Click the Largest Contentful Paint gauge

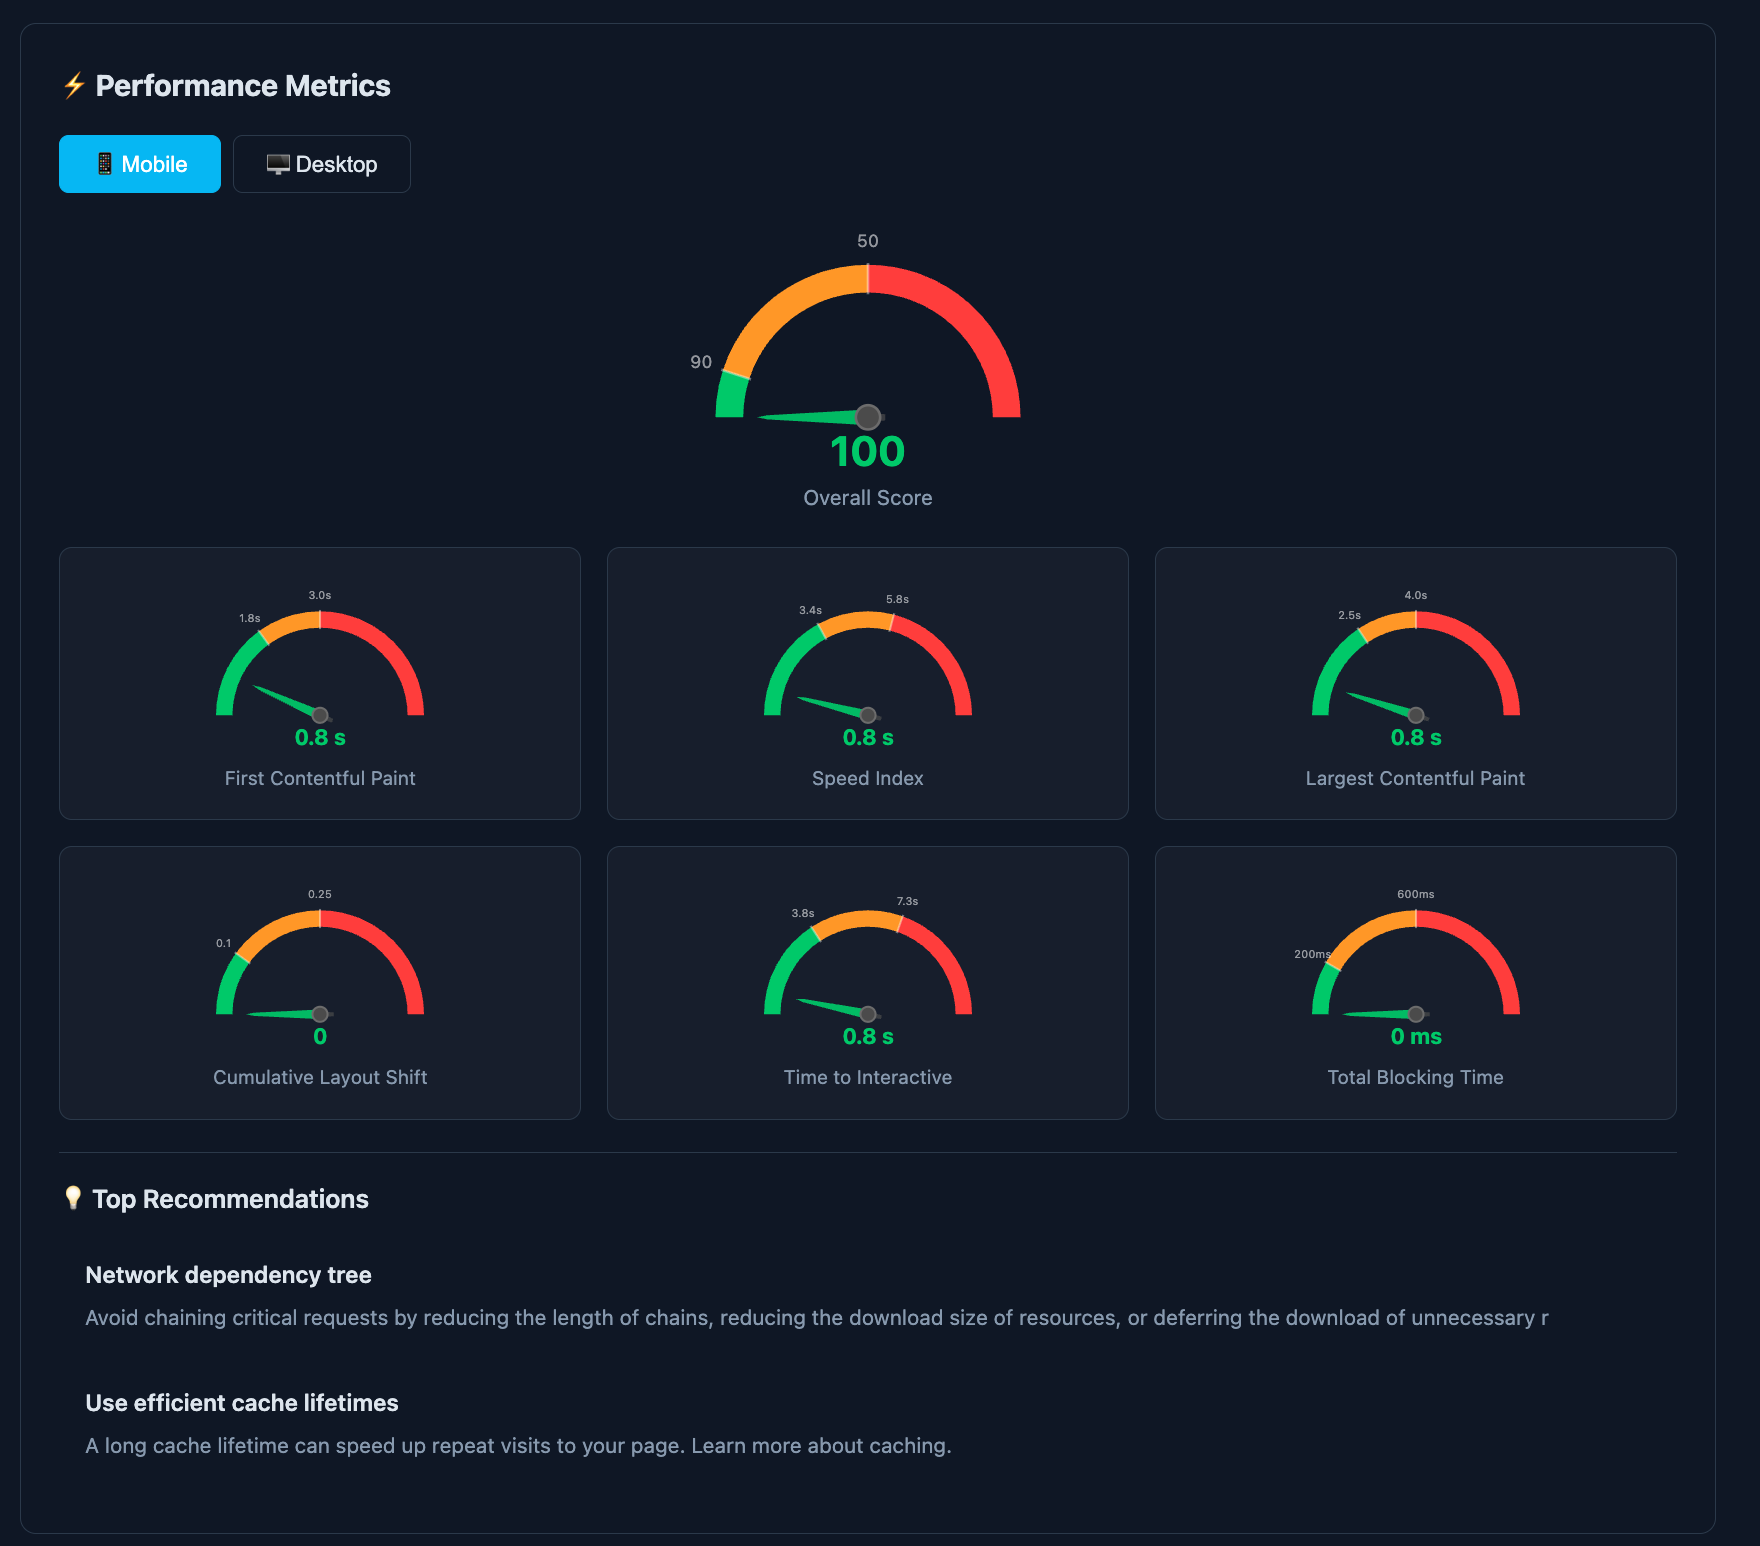[x=1415, y=665]
